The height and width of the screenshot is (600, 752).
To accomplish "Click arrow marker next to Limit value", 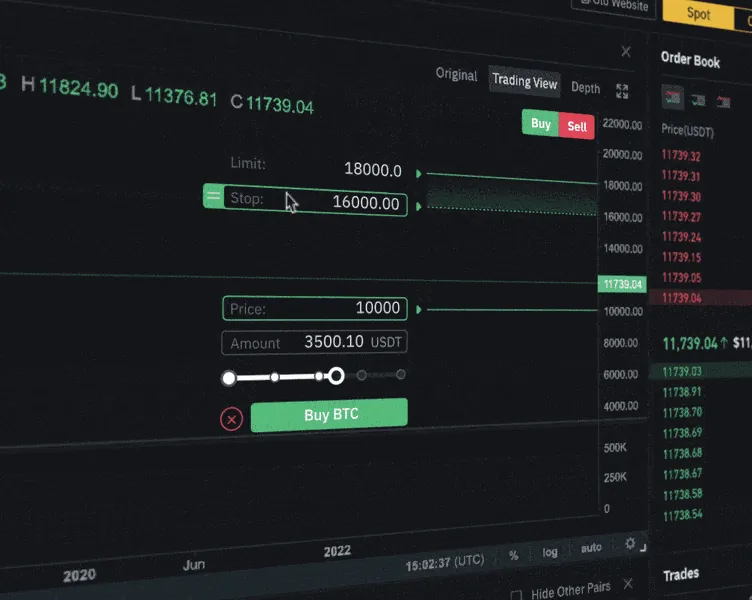I will [419, 174].
